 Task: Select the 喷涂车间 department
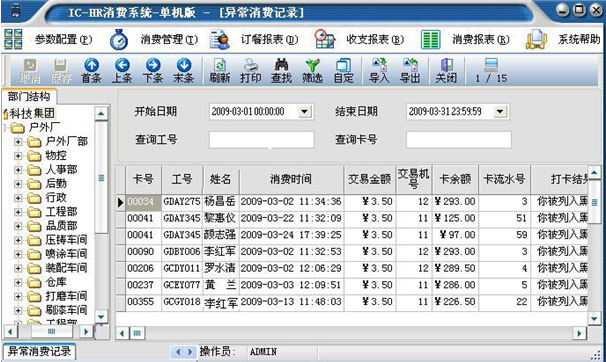(x=66, y=254)
